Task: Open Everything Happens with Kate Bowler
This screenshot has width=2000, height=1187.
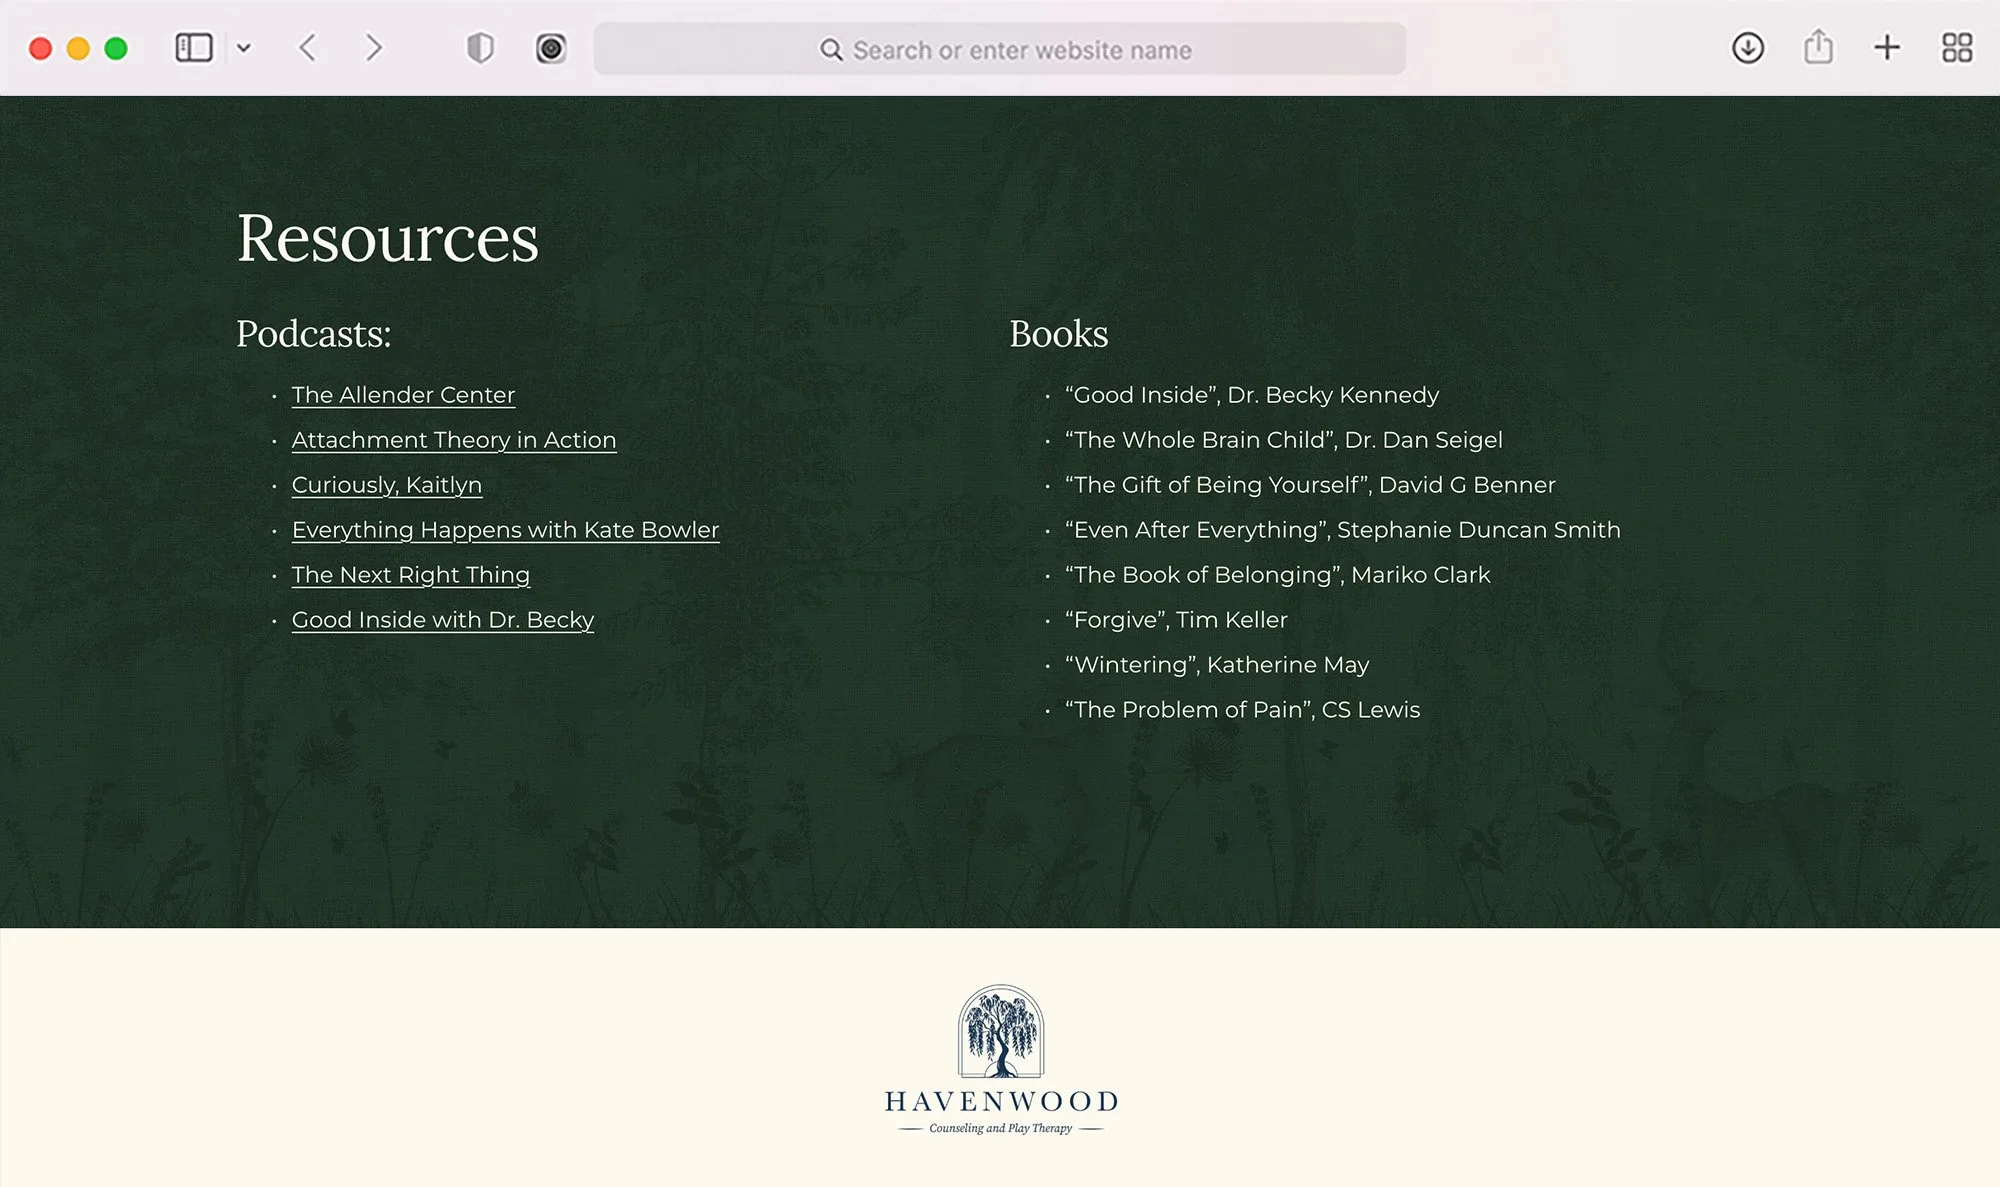Action: (505, 529)
